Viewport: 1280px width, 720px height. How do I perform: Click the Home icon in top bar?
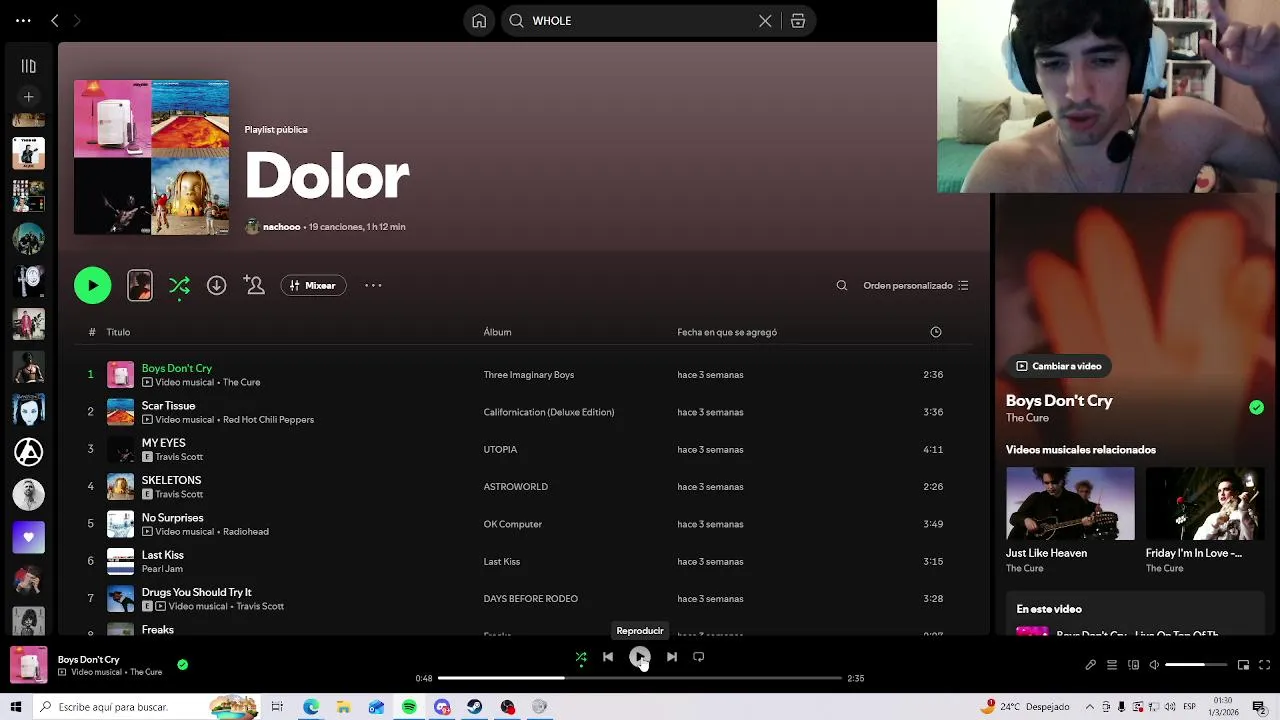coord(479,21)
